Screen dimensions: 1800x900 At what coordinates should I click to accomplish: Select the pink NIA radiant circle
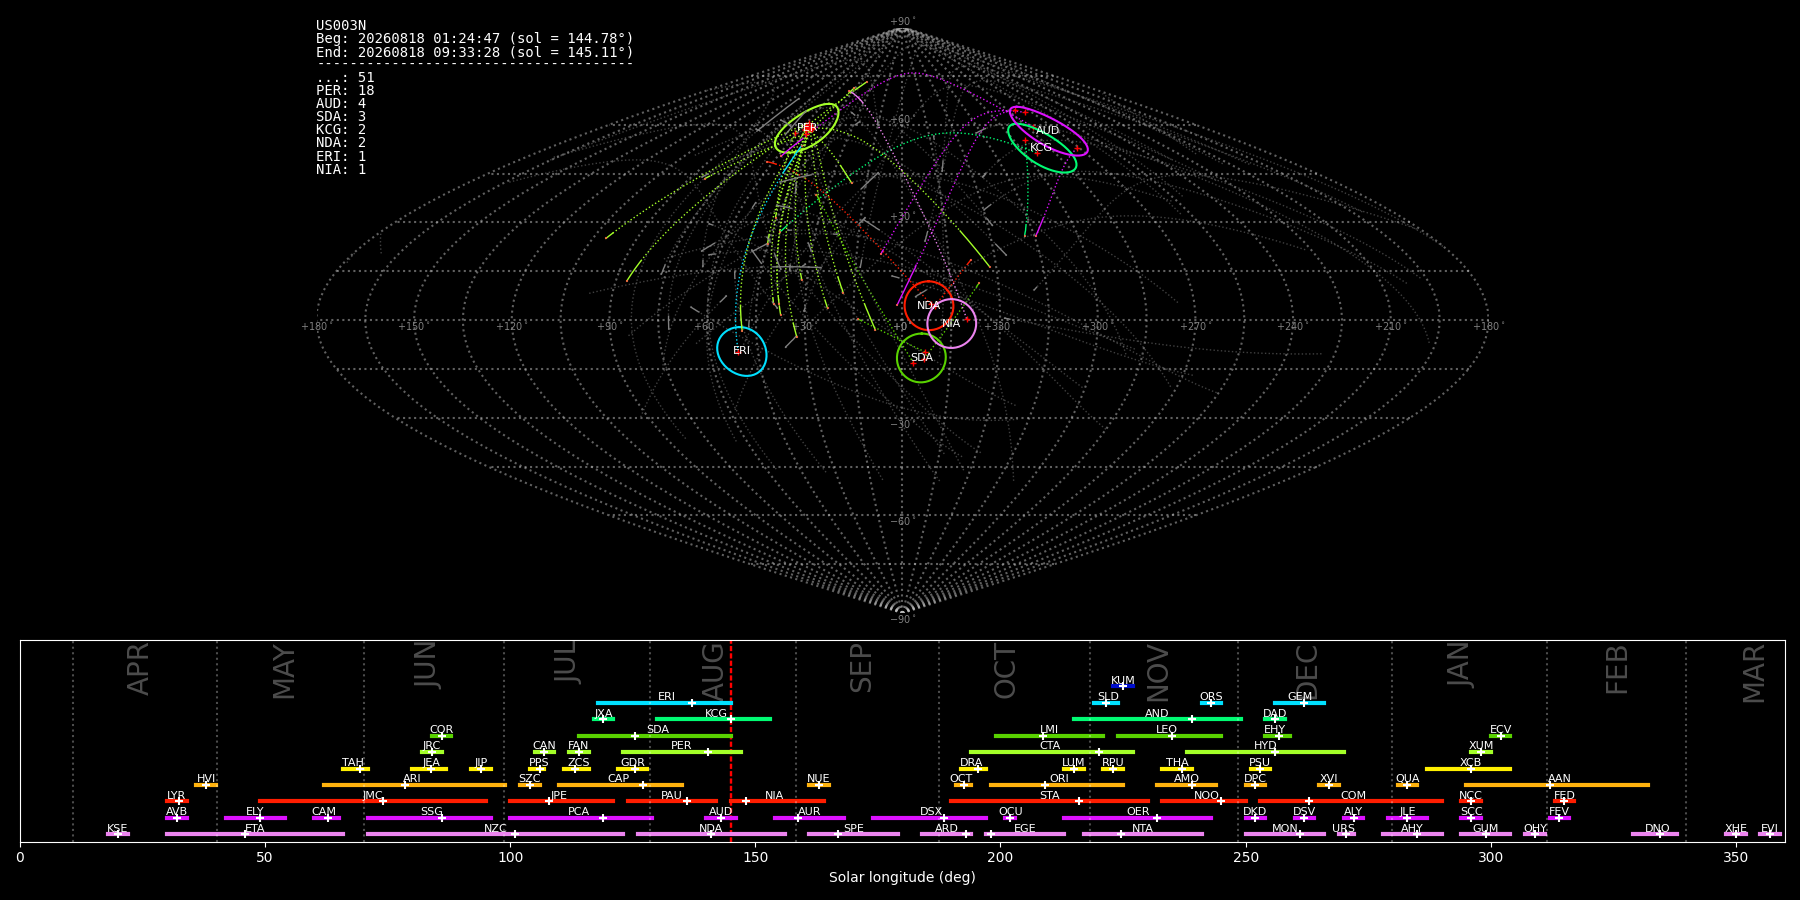point(951,323)
